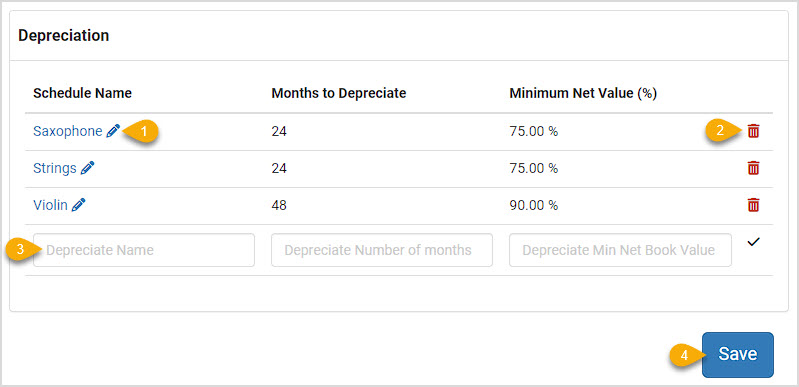Select the Depreciate Min Net Book Value field
Viewport: 799px width, 387px height.
620,250
